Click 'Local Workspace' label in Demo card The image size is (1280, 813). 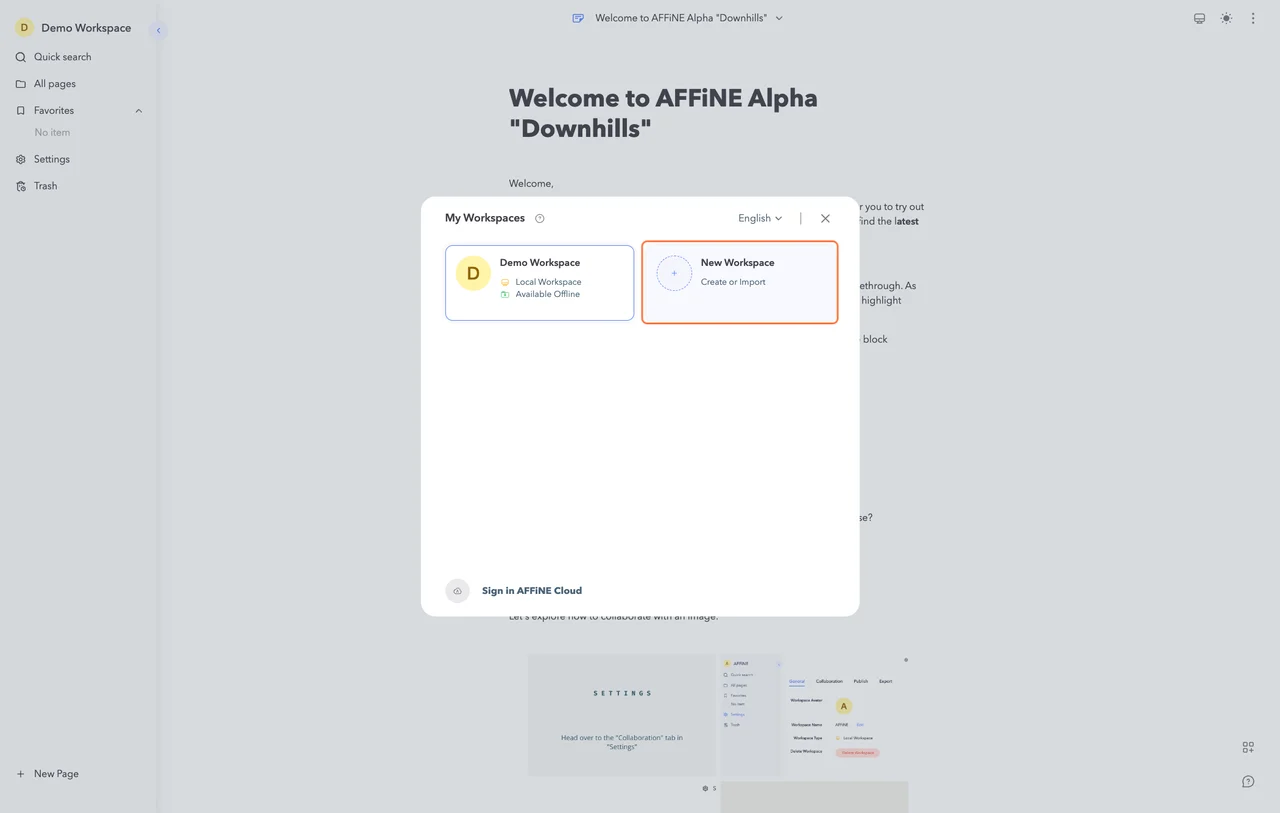pyautogui.click(x=548, y=282)
